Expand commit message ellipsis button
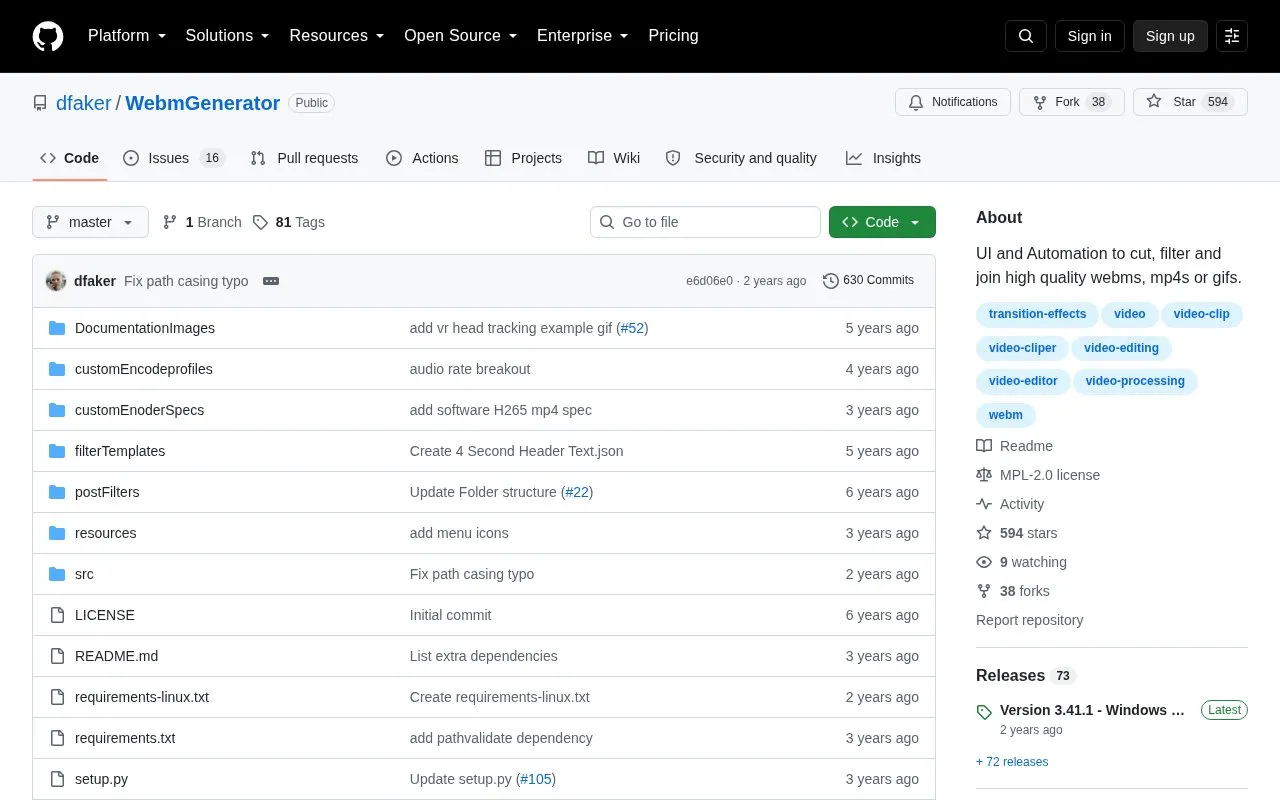Screen dimensions: 1280x800 pos(271,281)
